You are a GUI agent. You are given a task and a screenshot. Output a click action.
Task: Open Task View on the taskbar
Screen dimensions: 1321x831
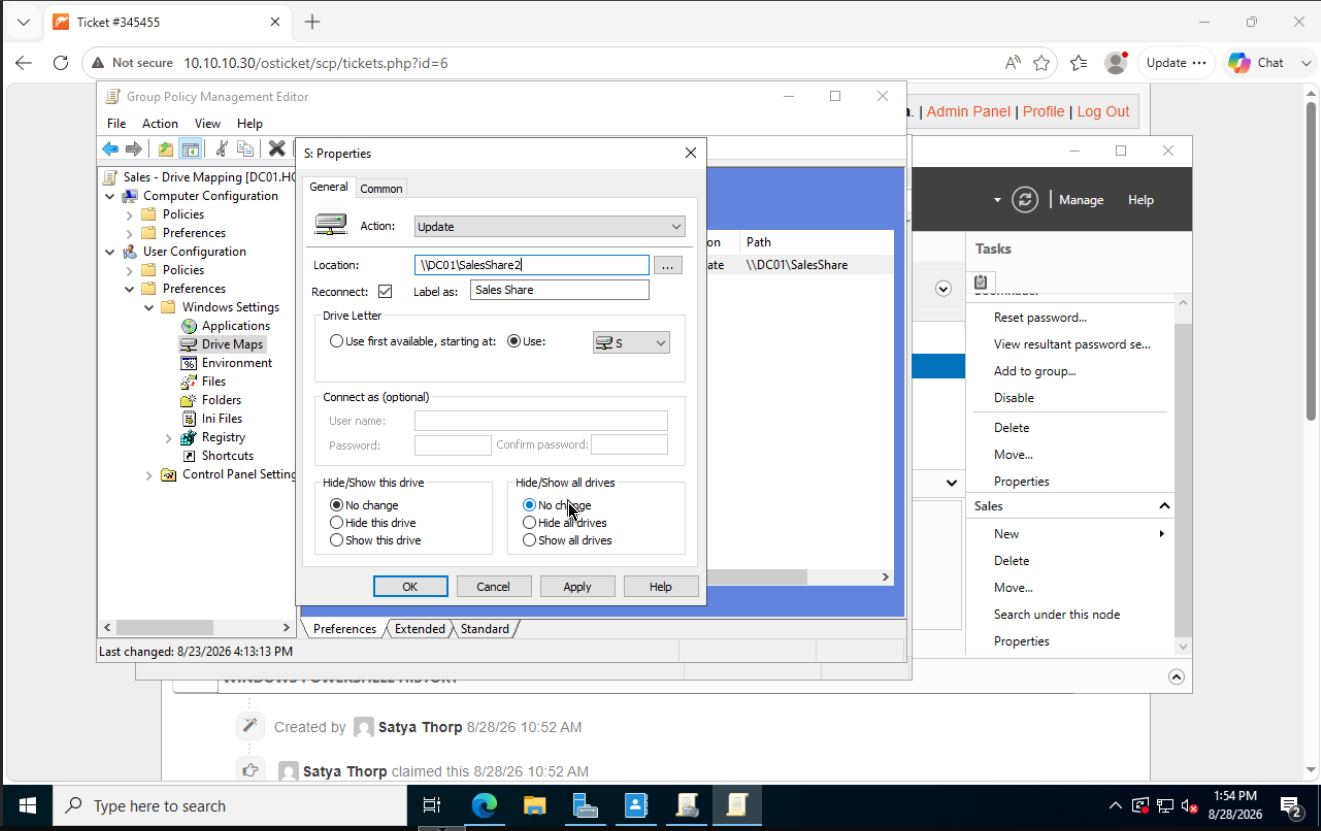432,805
